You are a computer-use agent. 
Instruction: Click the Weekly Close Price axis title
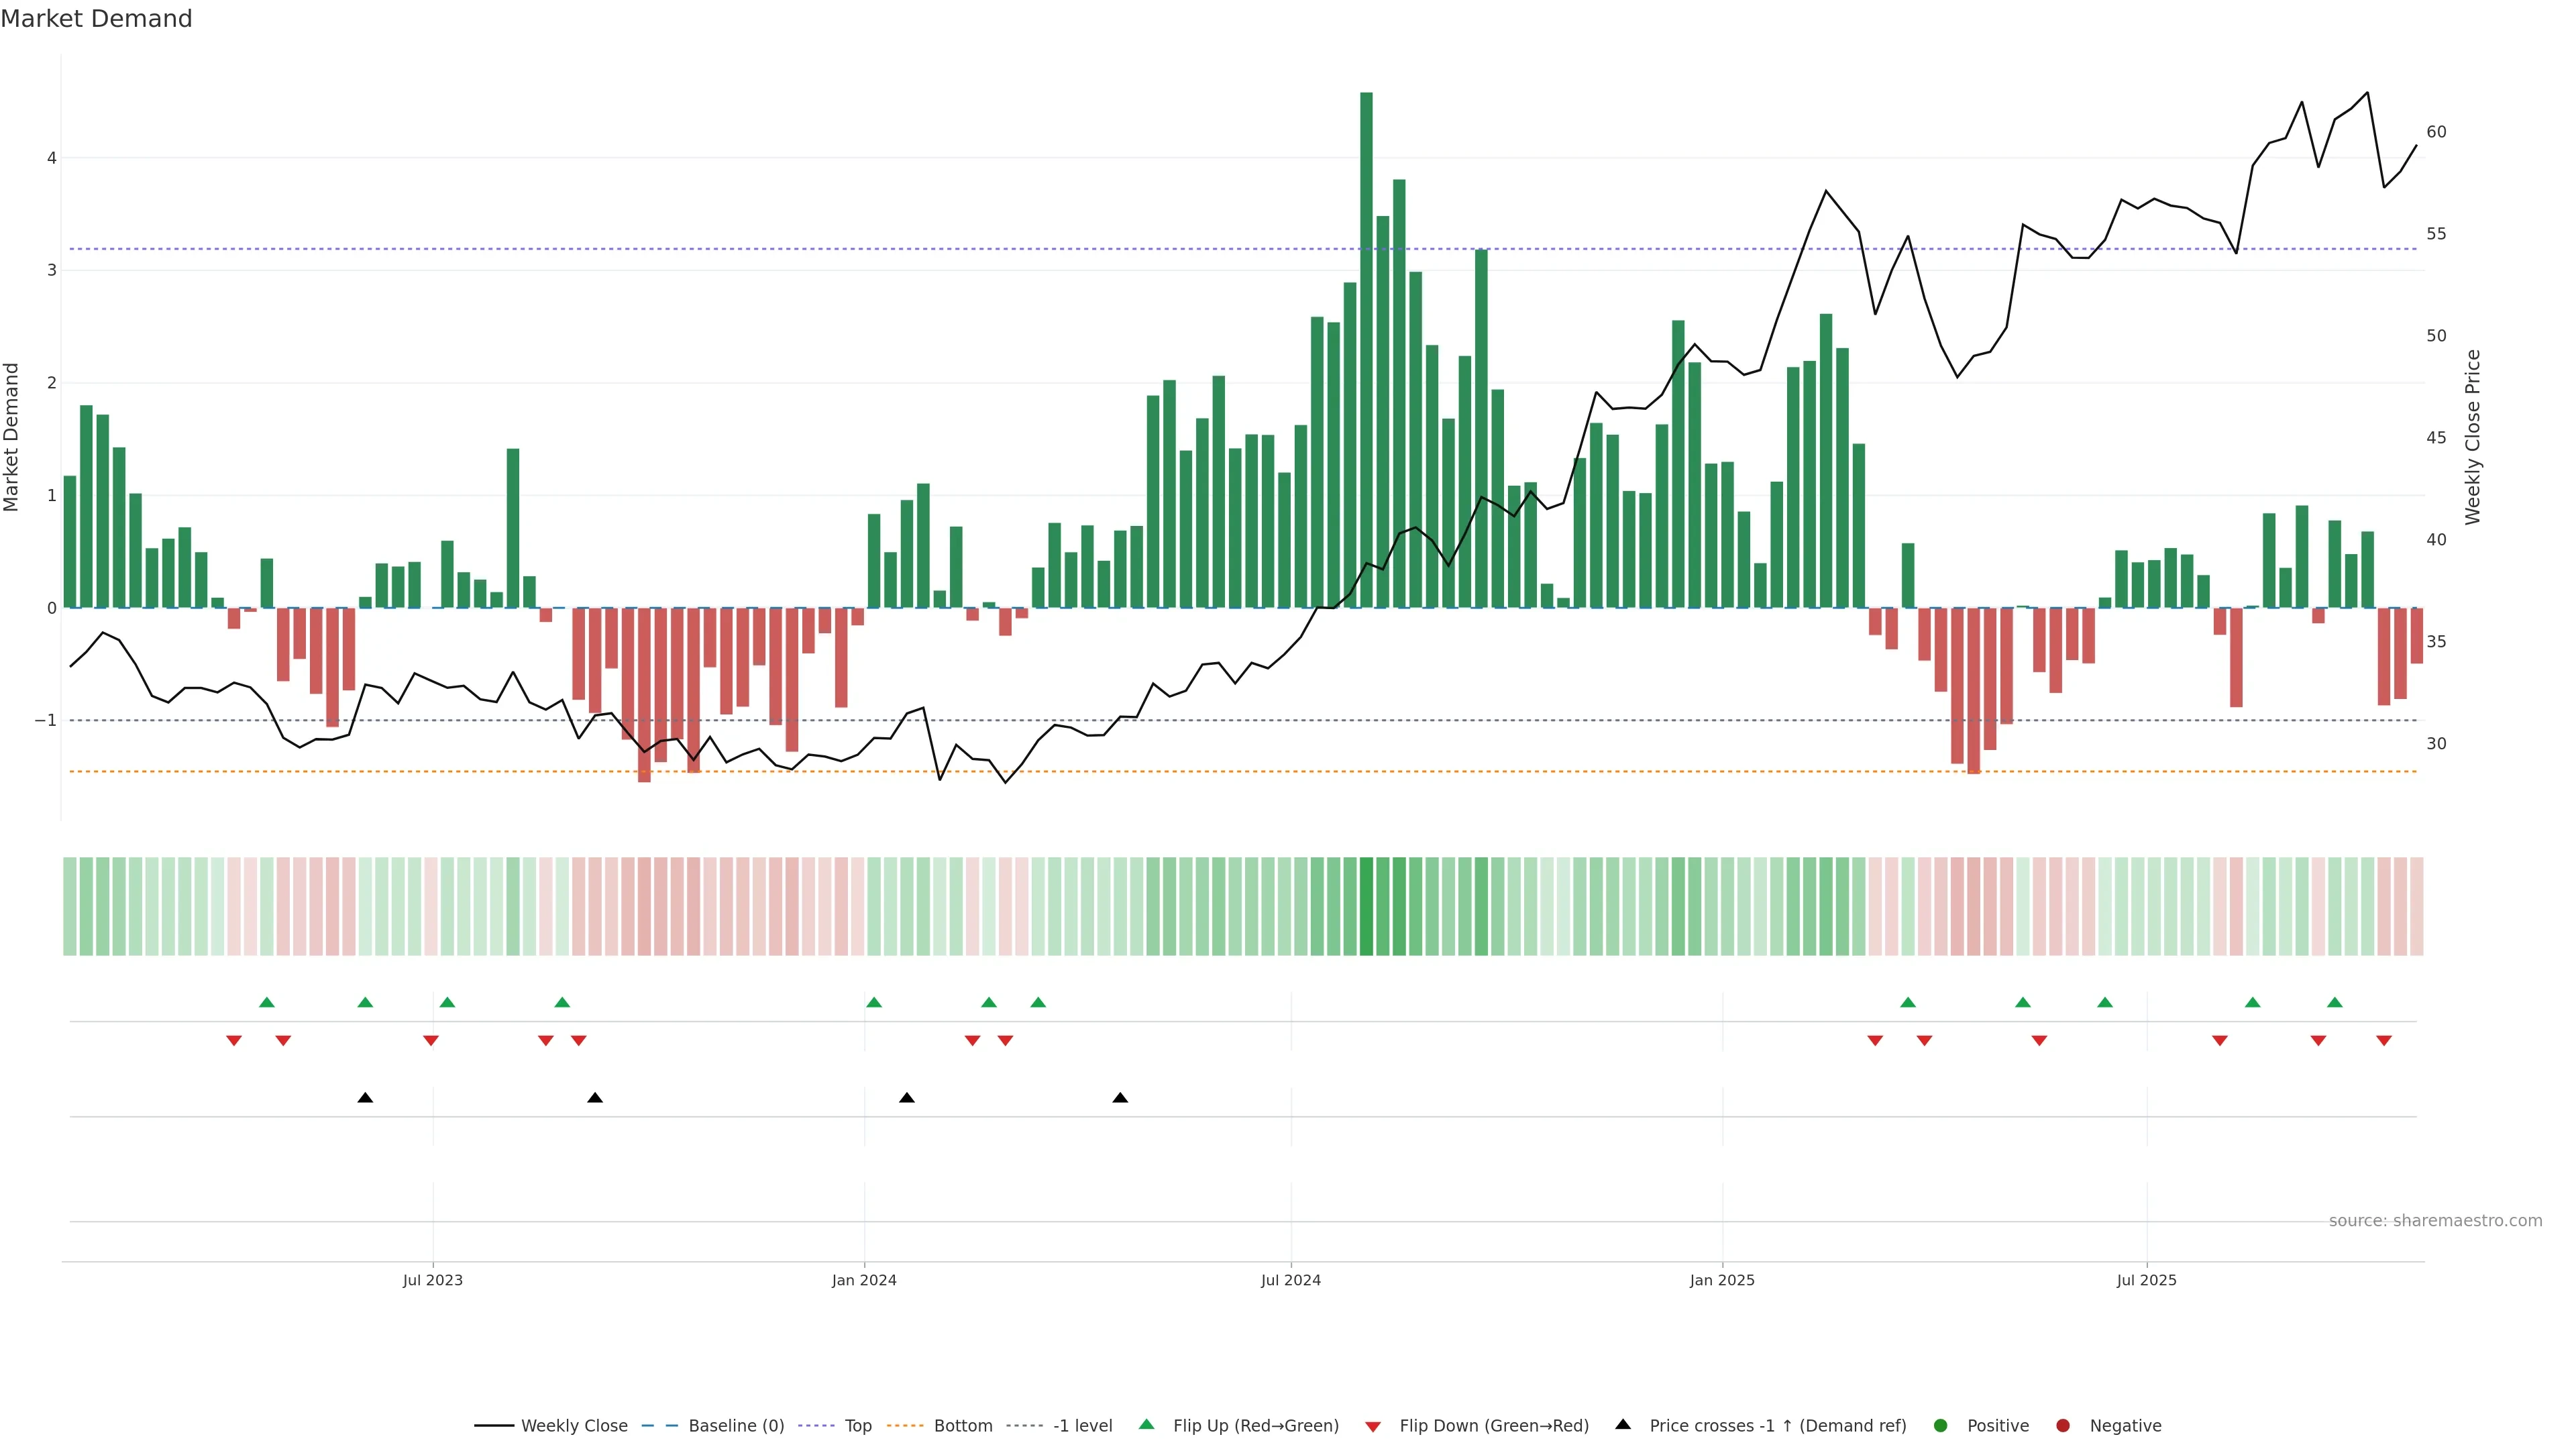point(2472,437)
